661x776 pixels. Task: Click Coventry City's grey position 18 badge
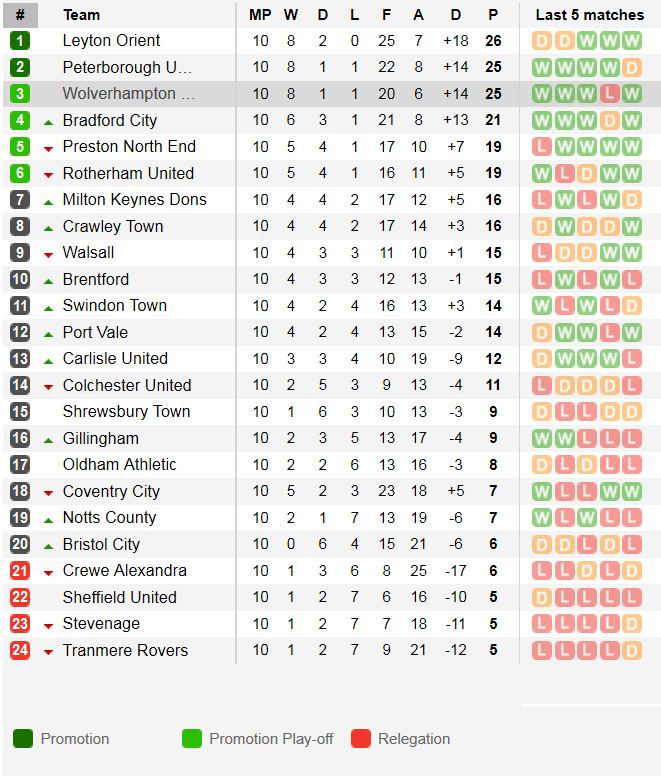point(20,492)
